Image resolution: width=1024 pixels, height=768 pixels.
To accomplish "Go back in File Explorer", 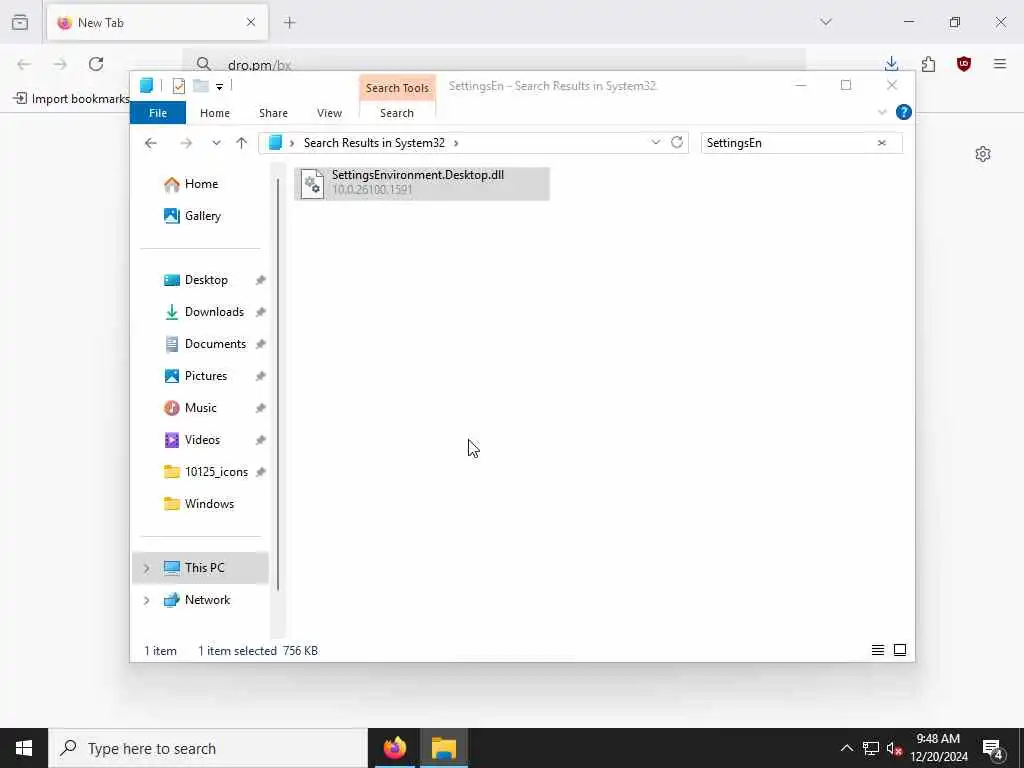I will tap(151, 143).
